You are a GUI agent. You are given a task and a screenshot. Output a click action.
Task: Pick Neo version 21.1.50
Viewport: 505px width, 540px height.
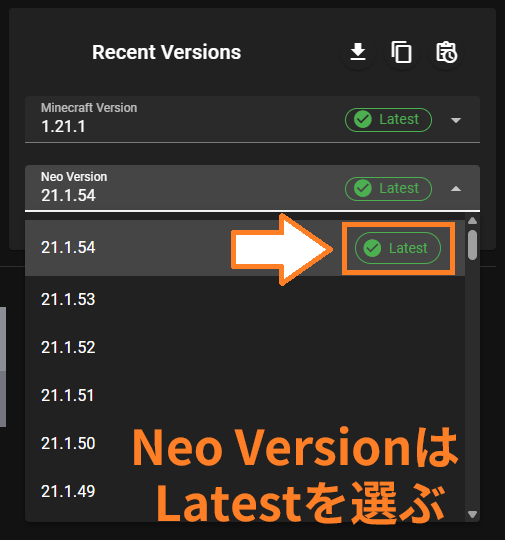tap(245, 443)
